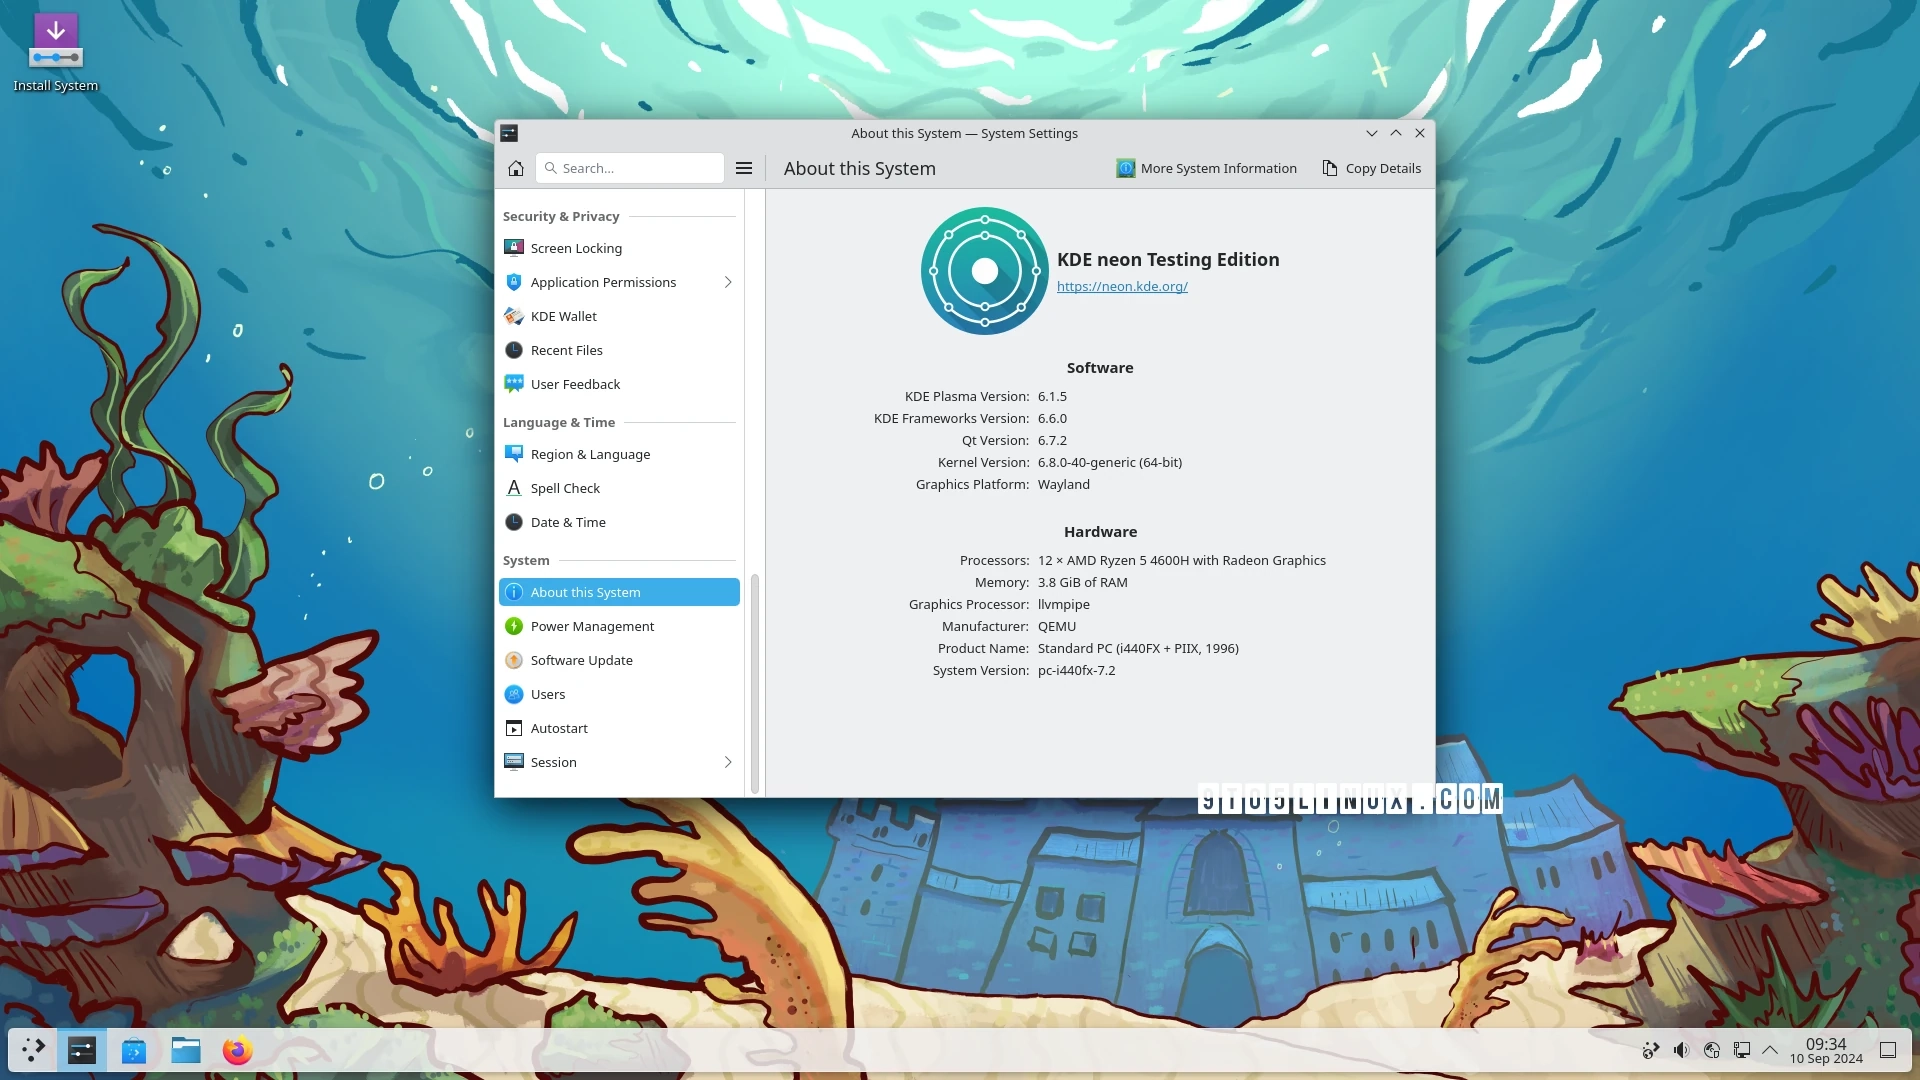Click System Settings taskbar icon
The height and width of the screenshot is (1080, 1920).
[x=82, y=1050]
